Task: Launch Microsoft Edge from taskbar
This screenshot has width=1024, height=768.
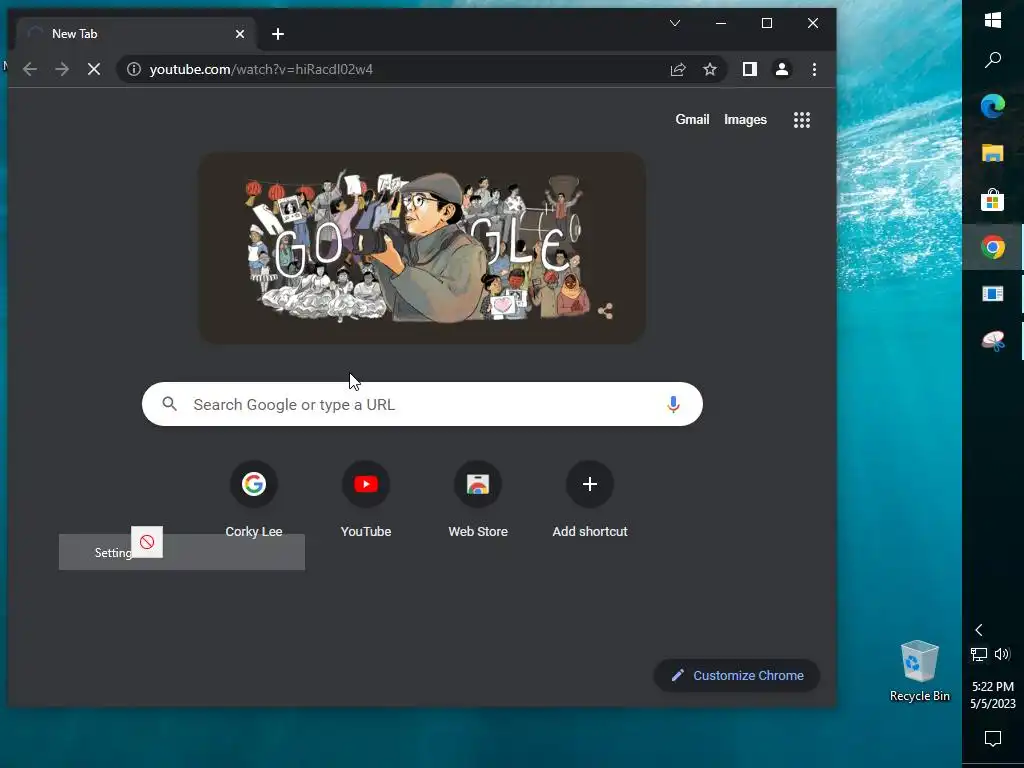Action: (x=993, y=106)
